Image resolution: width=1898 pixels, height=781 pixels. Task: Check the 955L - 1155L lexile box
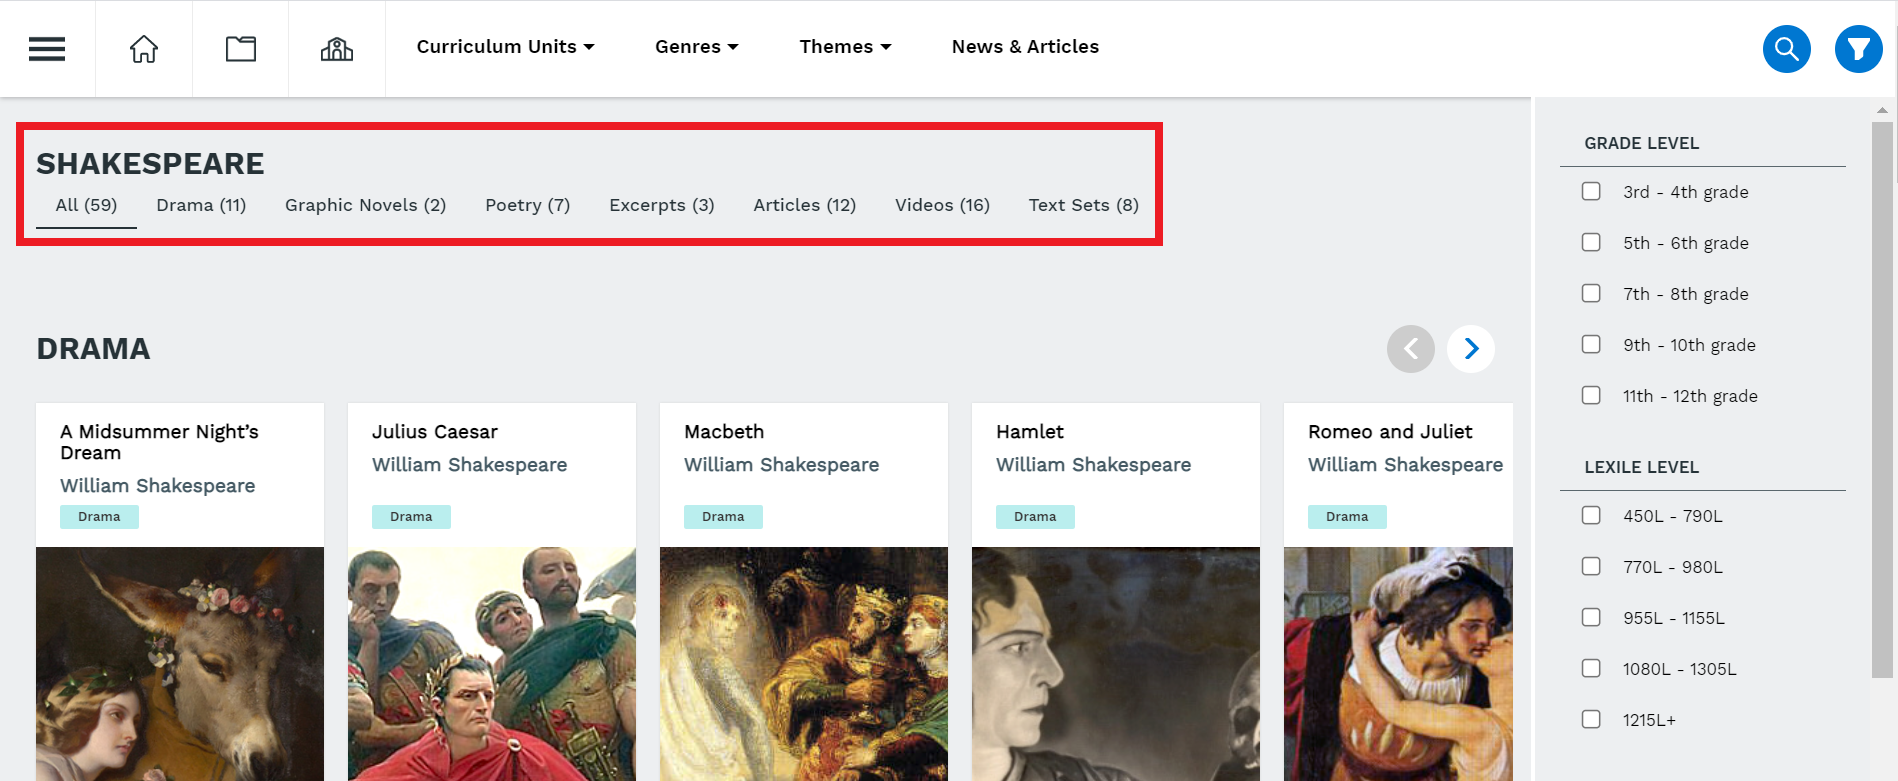(1591, 617)
